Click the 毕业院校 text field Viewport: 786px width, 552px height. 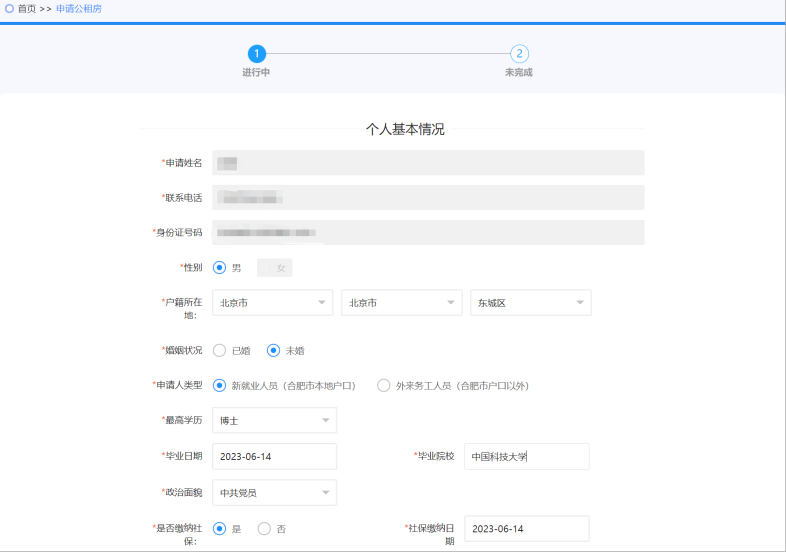pyautogui.click(x=526, y=456)
